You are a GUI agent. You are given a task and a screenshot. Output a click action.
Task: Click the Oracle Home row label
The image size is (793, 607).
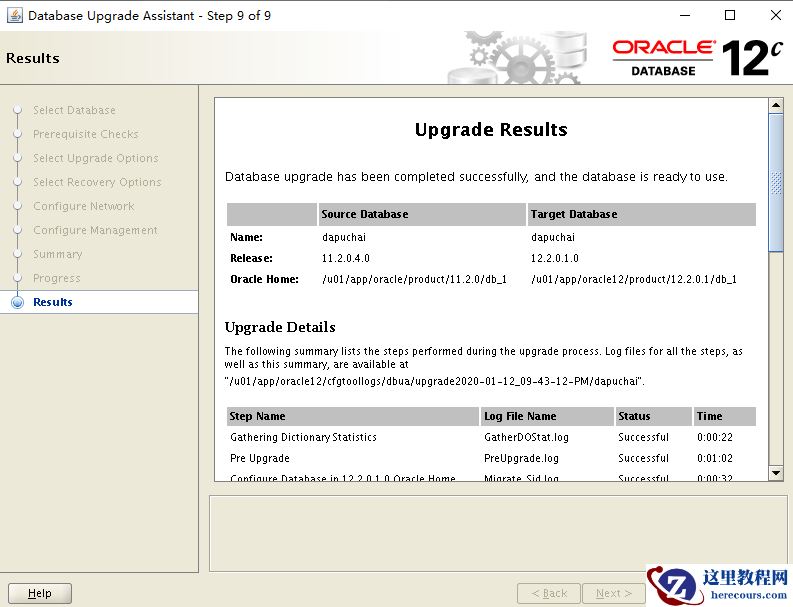[264, 279]
